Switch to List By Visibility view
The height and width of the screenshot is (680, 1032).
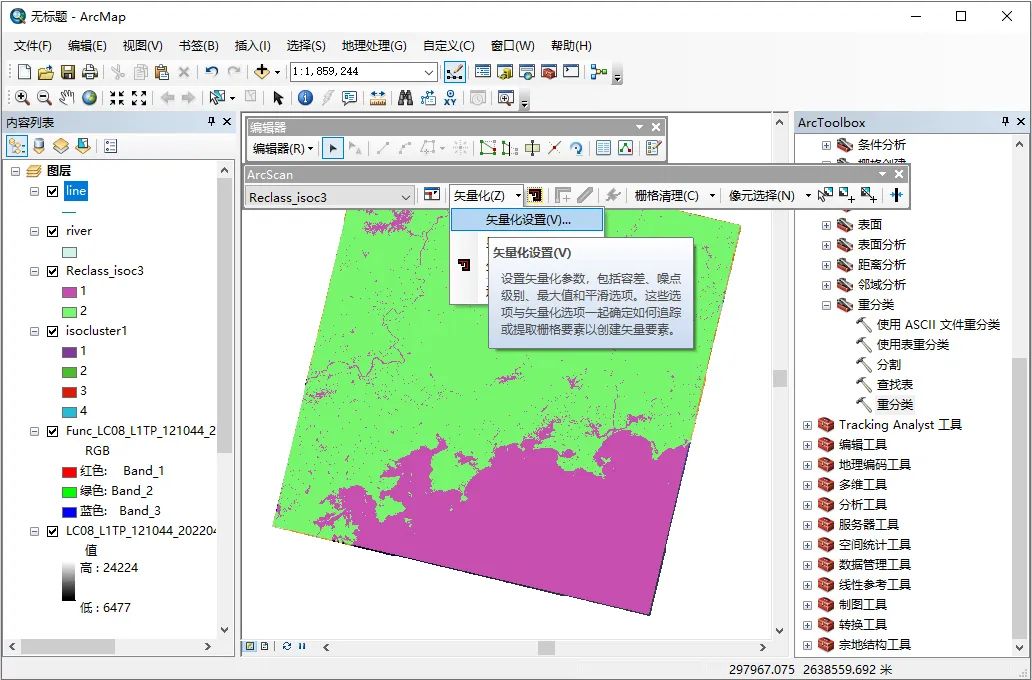pos(61,145)
